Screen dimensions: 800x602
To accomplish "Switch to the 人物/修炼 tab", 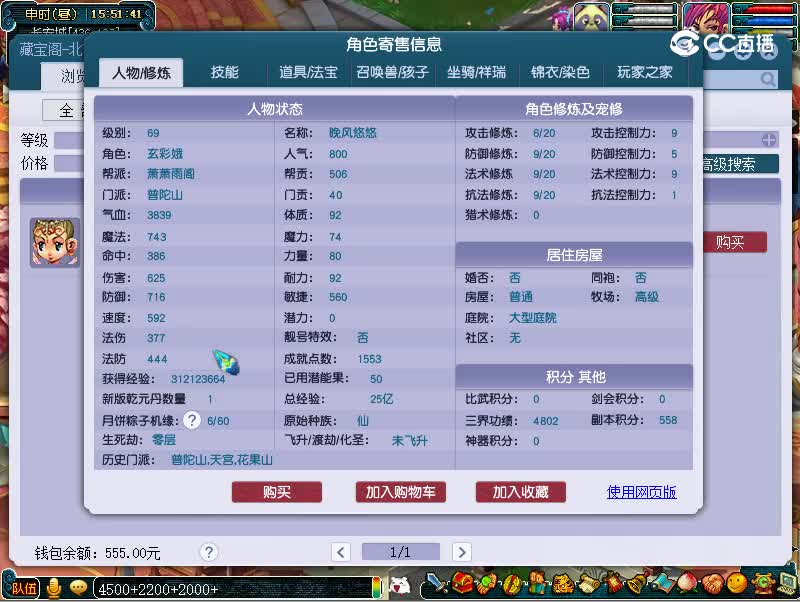I will click(x=141, y=72).
